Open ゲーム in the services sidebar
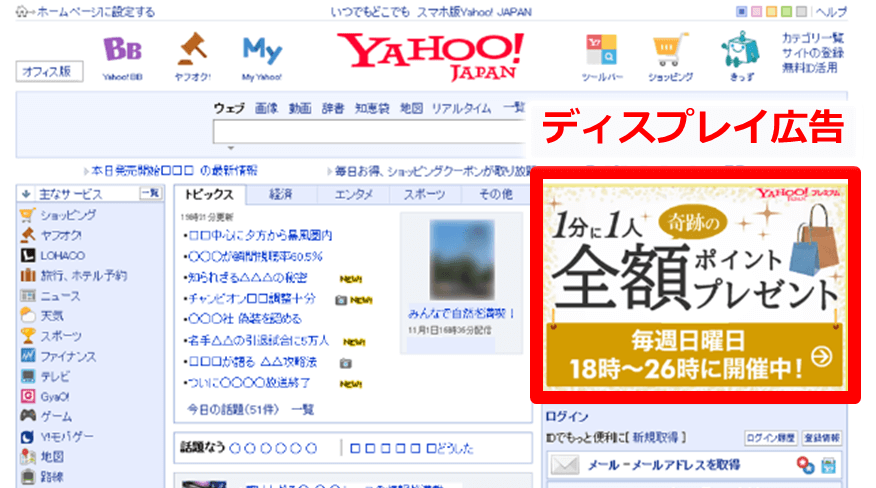 click(56, 416)
